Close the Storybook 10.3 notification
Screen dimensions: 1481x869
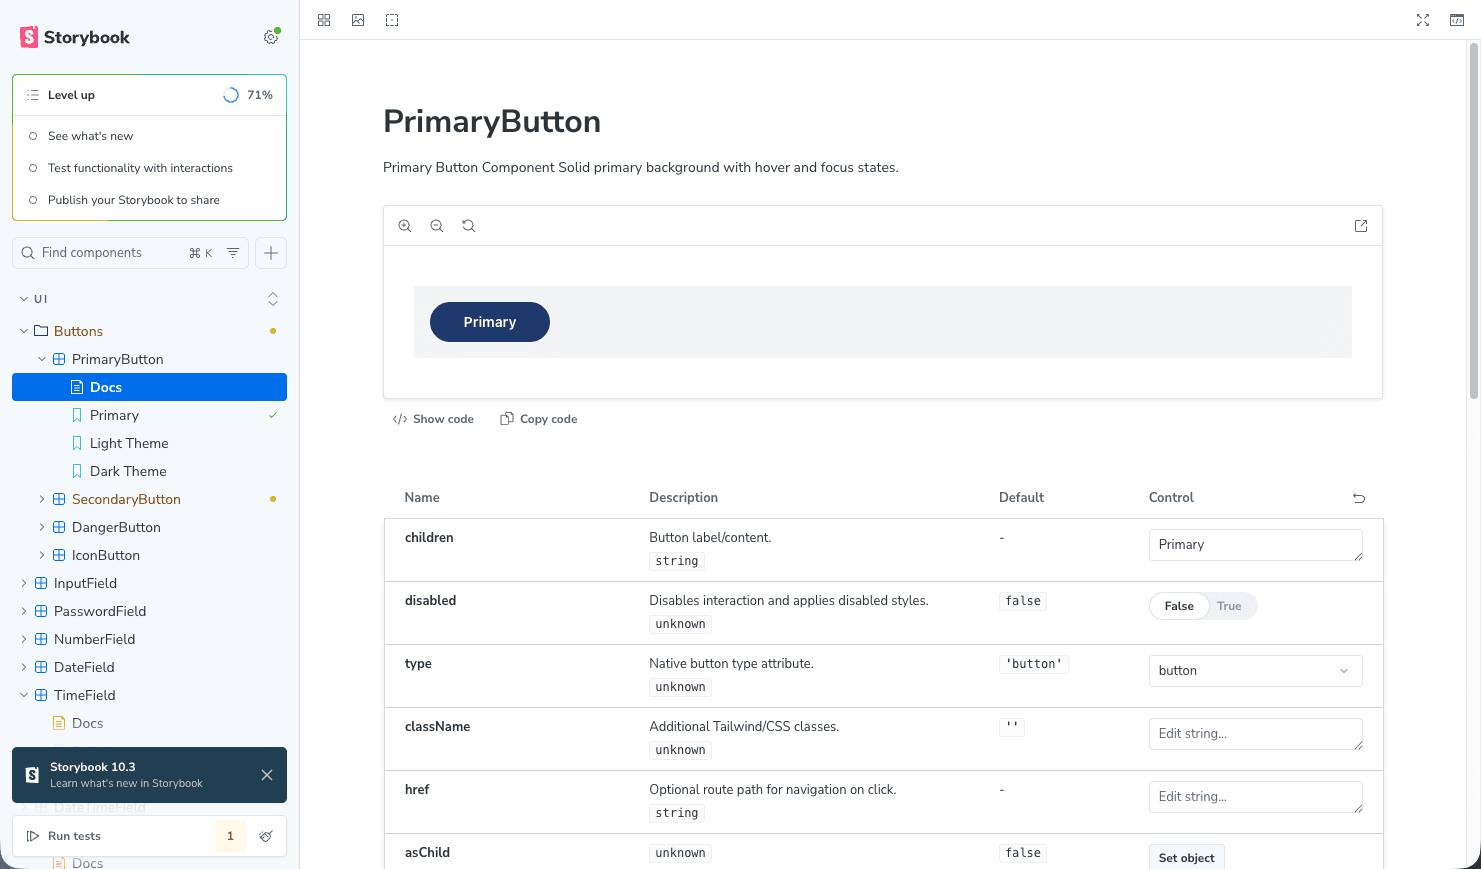(267, 775)
